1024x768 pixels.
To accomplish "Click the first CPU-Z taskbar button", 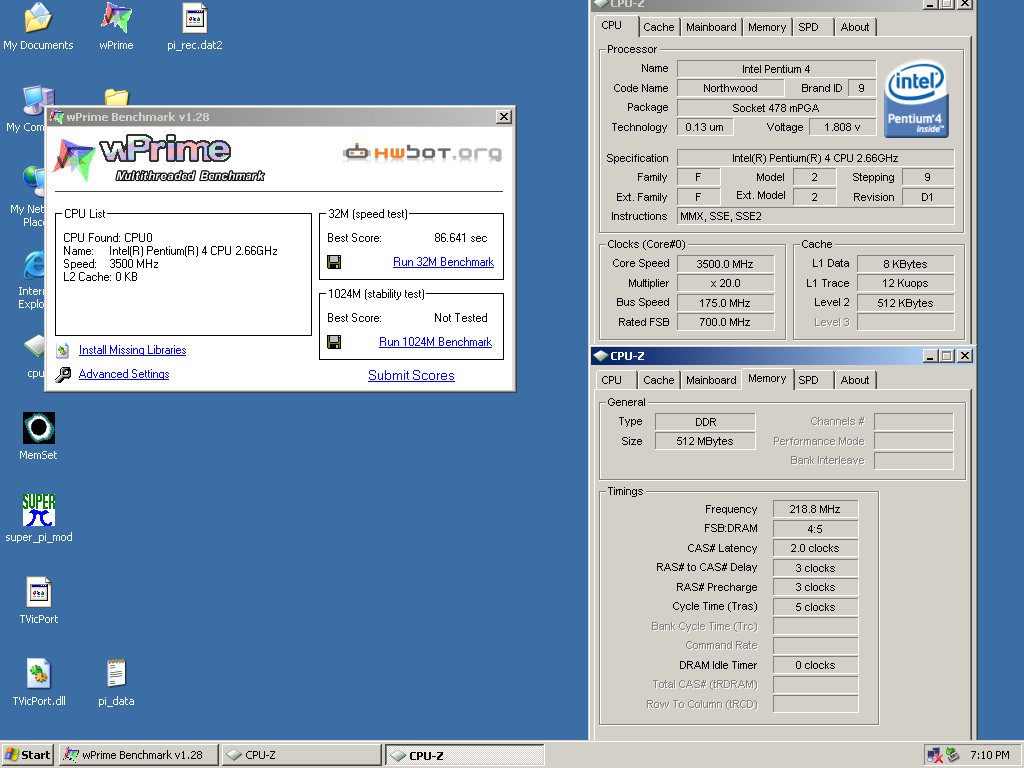I will [x=301, y=755].
